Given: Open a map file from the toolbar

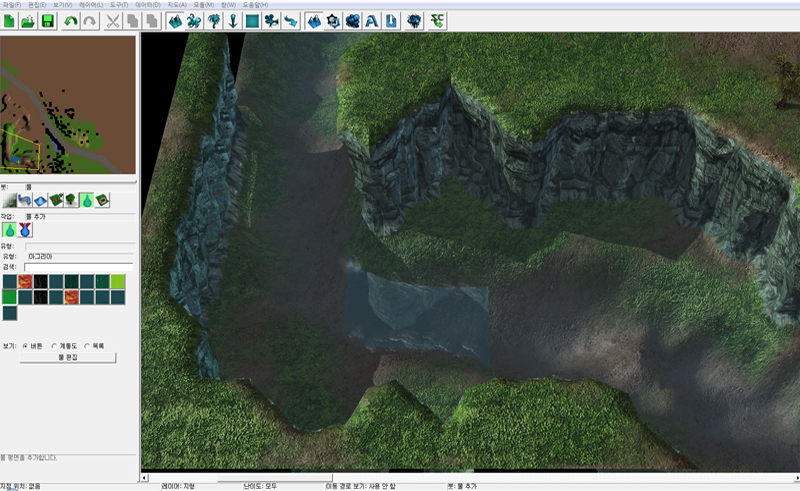Looking at the screenshot, I should (x=29, y=21).
